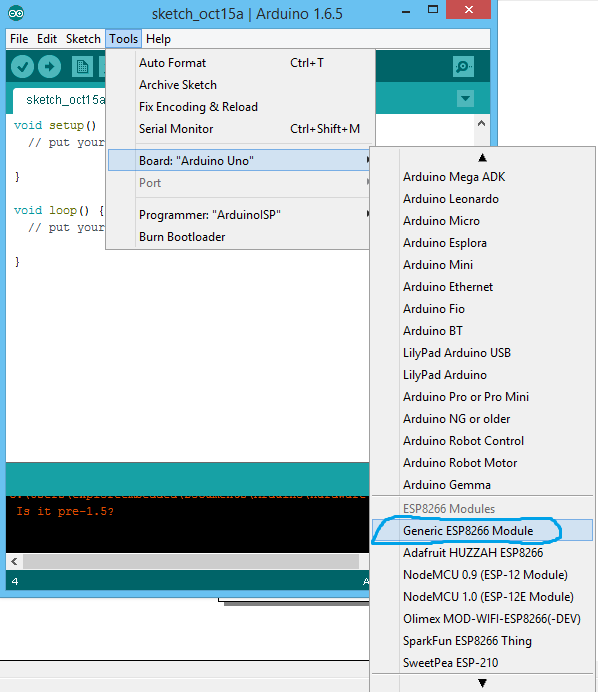
Task: Open the Sketch menu
Action: coord(83,39)
